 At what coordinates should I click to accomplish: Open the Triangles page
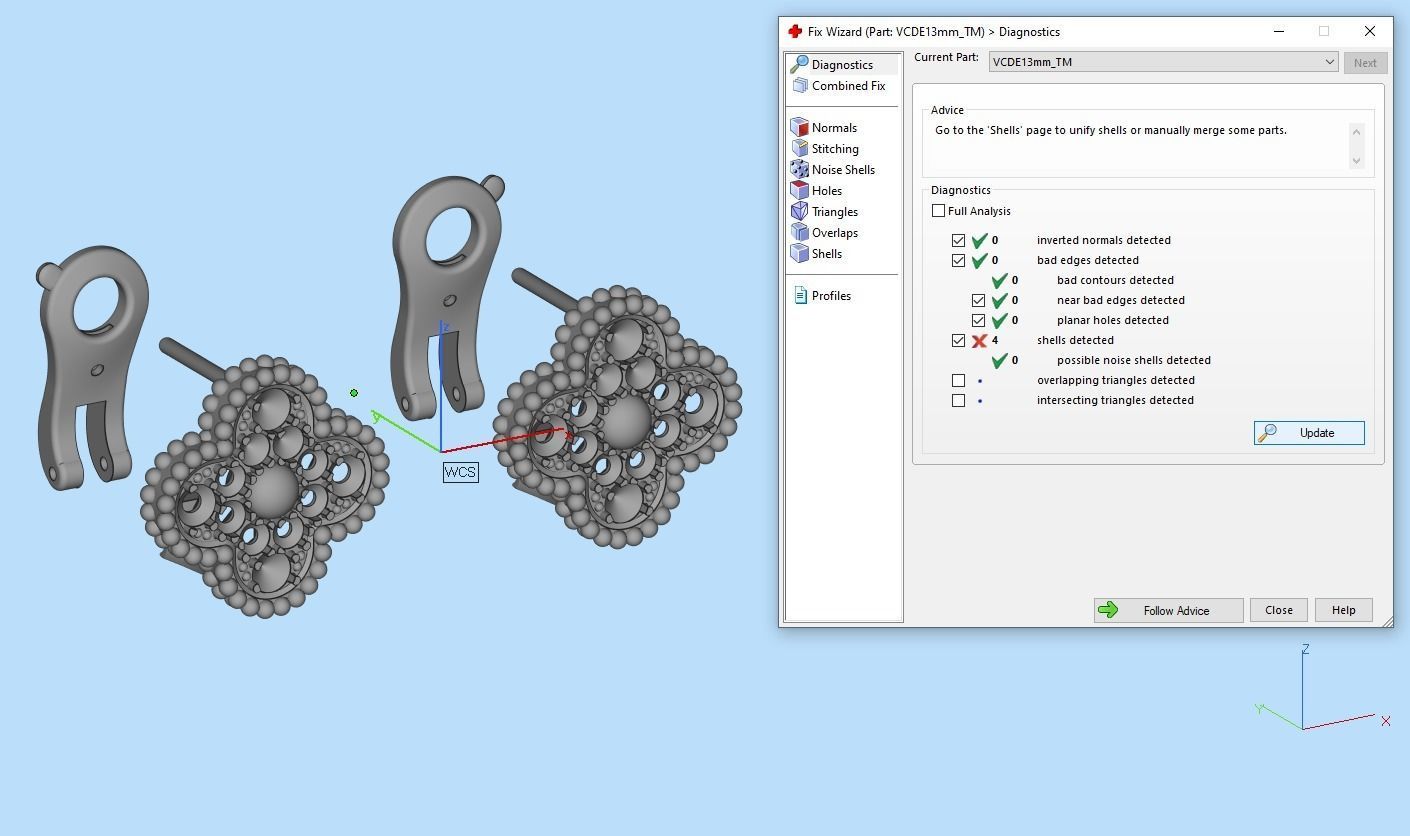click(834, 211)
